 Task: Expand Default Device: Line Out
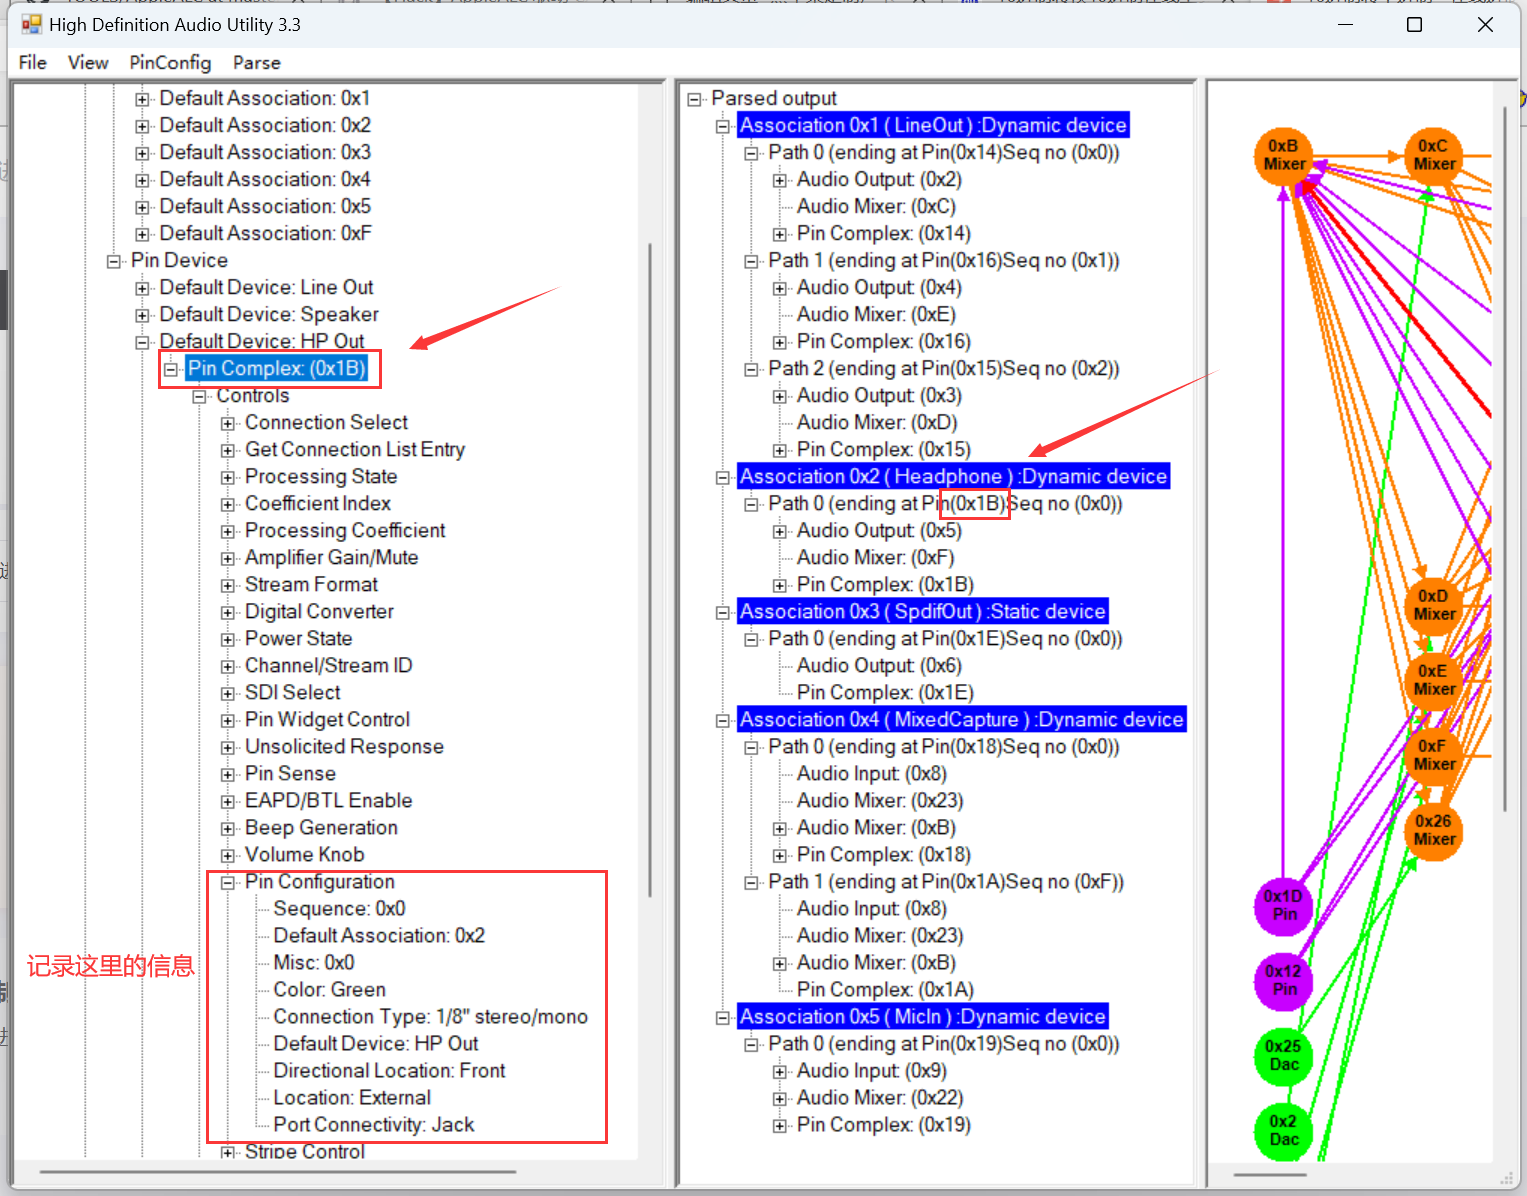pyautogui.click(x=142, y=289)
